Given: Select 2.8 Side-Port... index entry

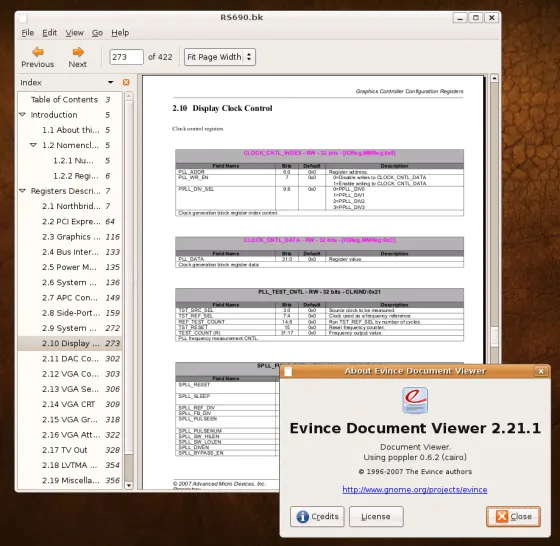Looking at the screenshot, I should coord(70,313).
